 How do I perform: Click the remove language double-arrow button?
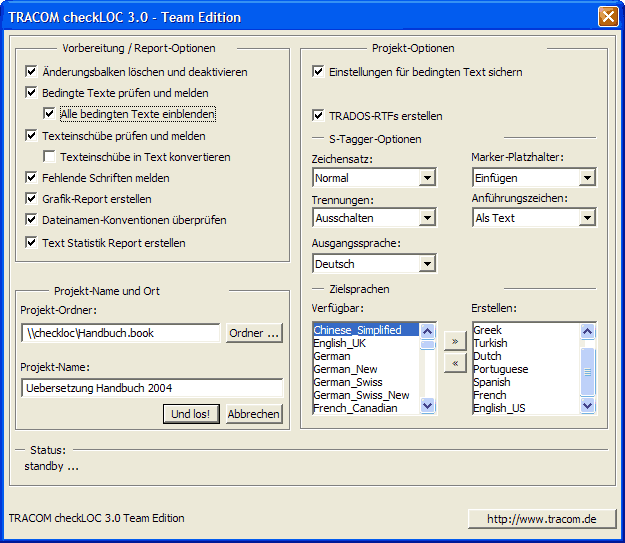[455, 363]
